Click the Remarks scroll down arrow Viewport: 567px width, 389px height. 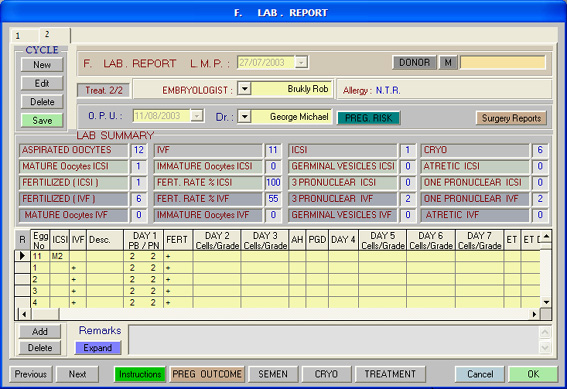coord(545,348)
